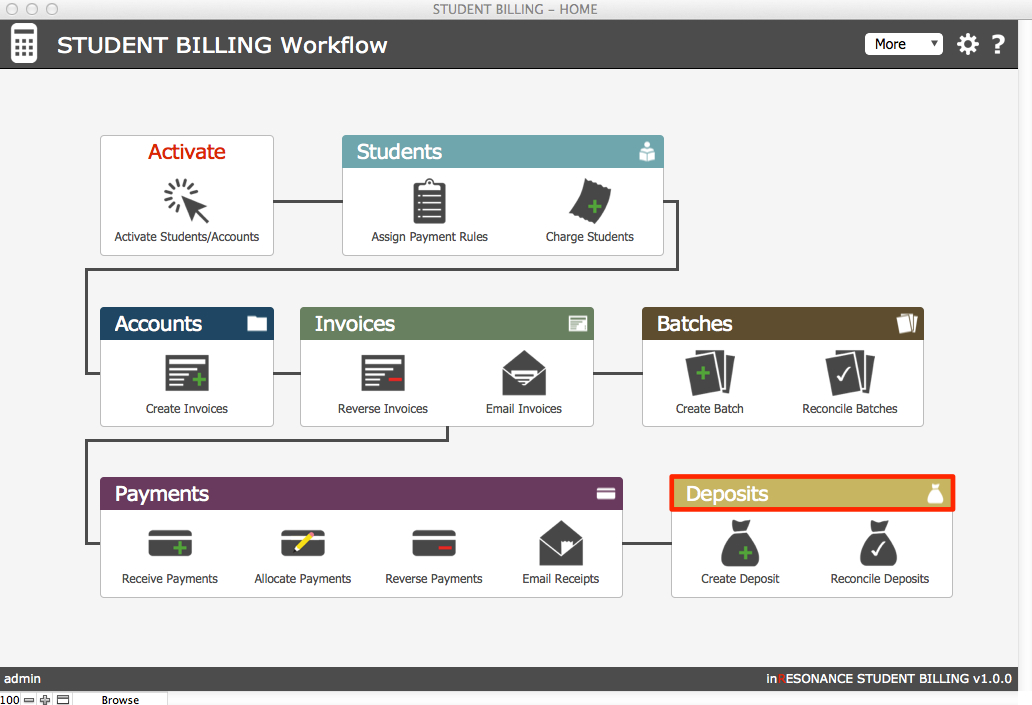This screenshot has height=705, width=1032.
Task: Open Email Invoices envelope icon
Action: 524,373
